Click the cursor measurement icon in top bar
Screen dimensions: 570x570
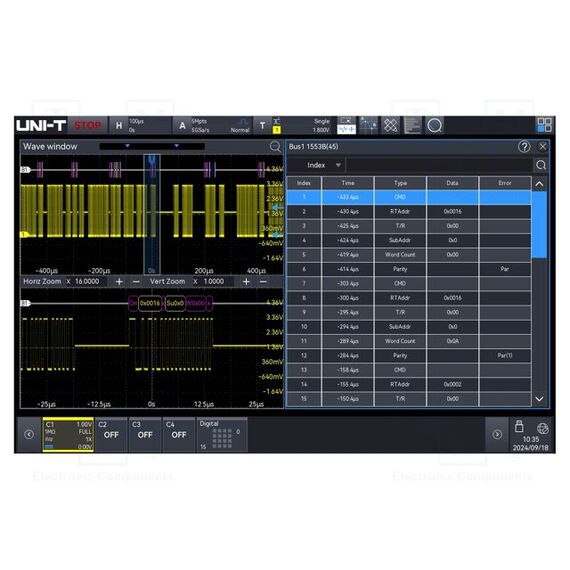click(x=368, y=126)
